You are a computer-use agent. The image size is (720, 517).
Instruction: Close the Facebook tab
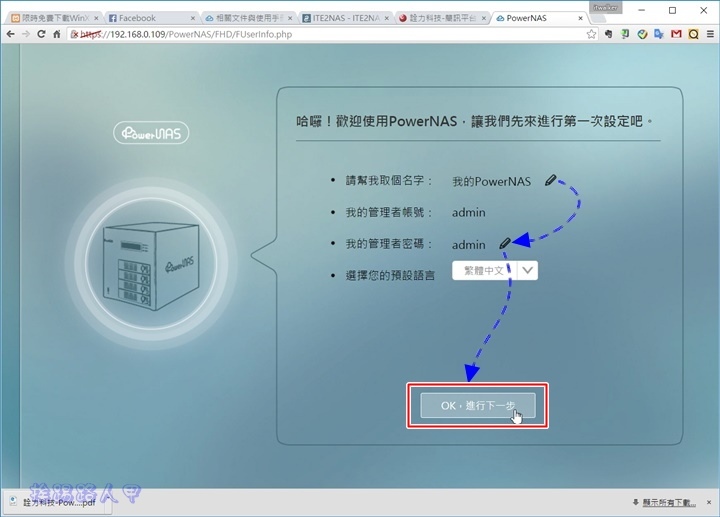[192, 18]
